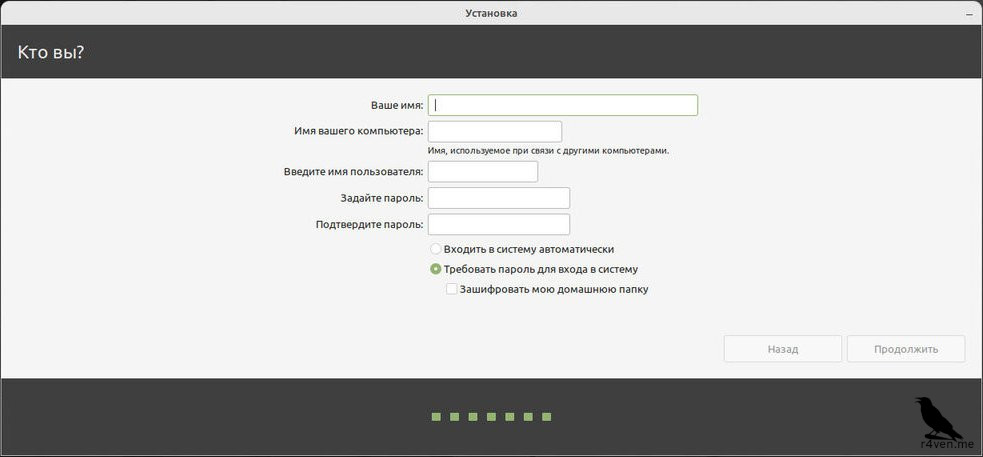Click the computer name hint text

[x=548, y=151]
